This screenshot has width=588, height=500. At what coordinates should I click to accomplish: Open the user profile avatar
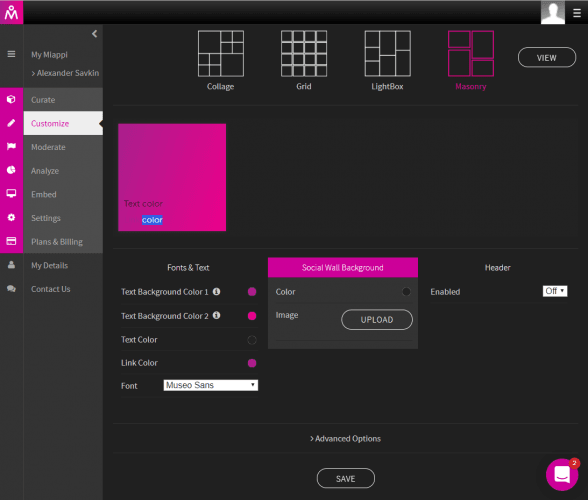click(x=553, y=12)
